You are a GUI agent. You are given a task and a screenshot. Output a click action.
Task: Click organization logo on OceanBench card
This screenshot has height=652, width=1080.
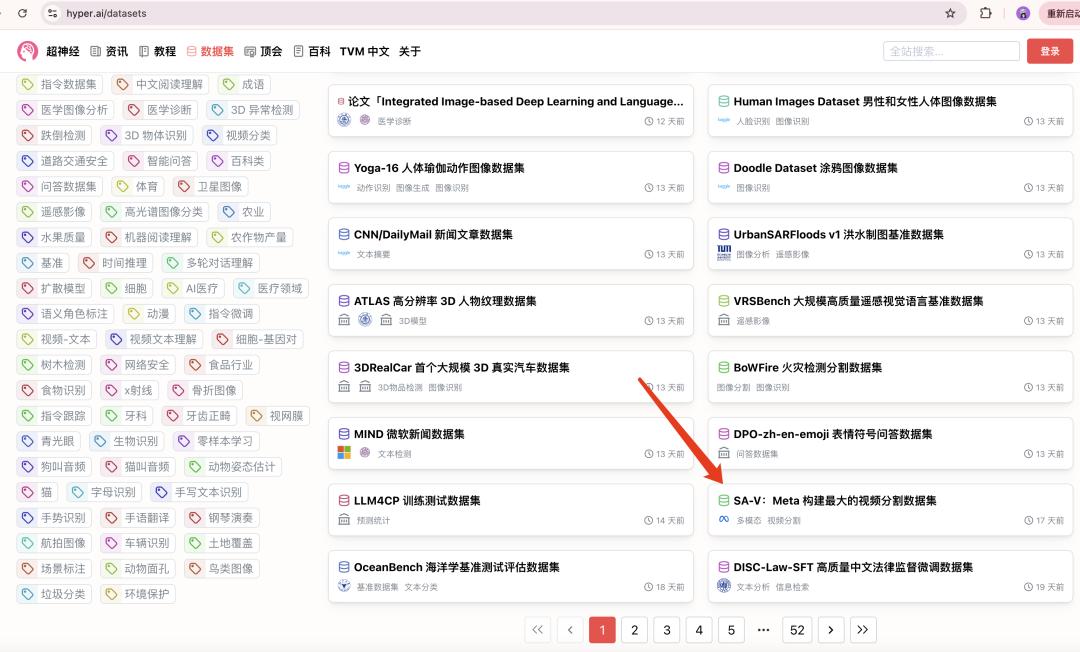[344, 586]
